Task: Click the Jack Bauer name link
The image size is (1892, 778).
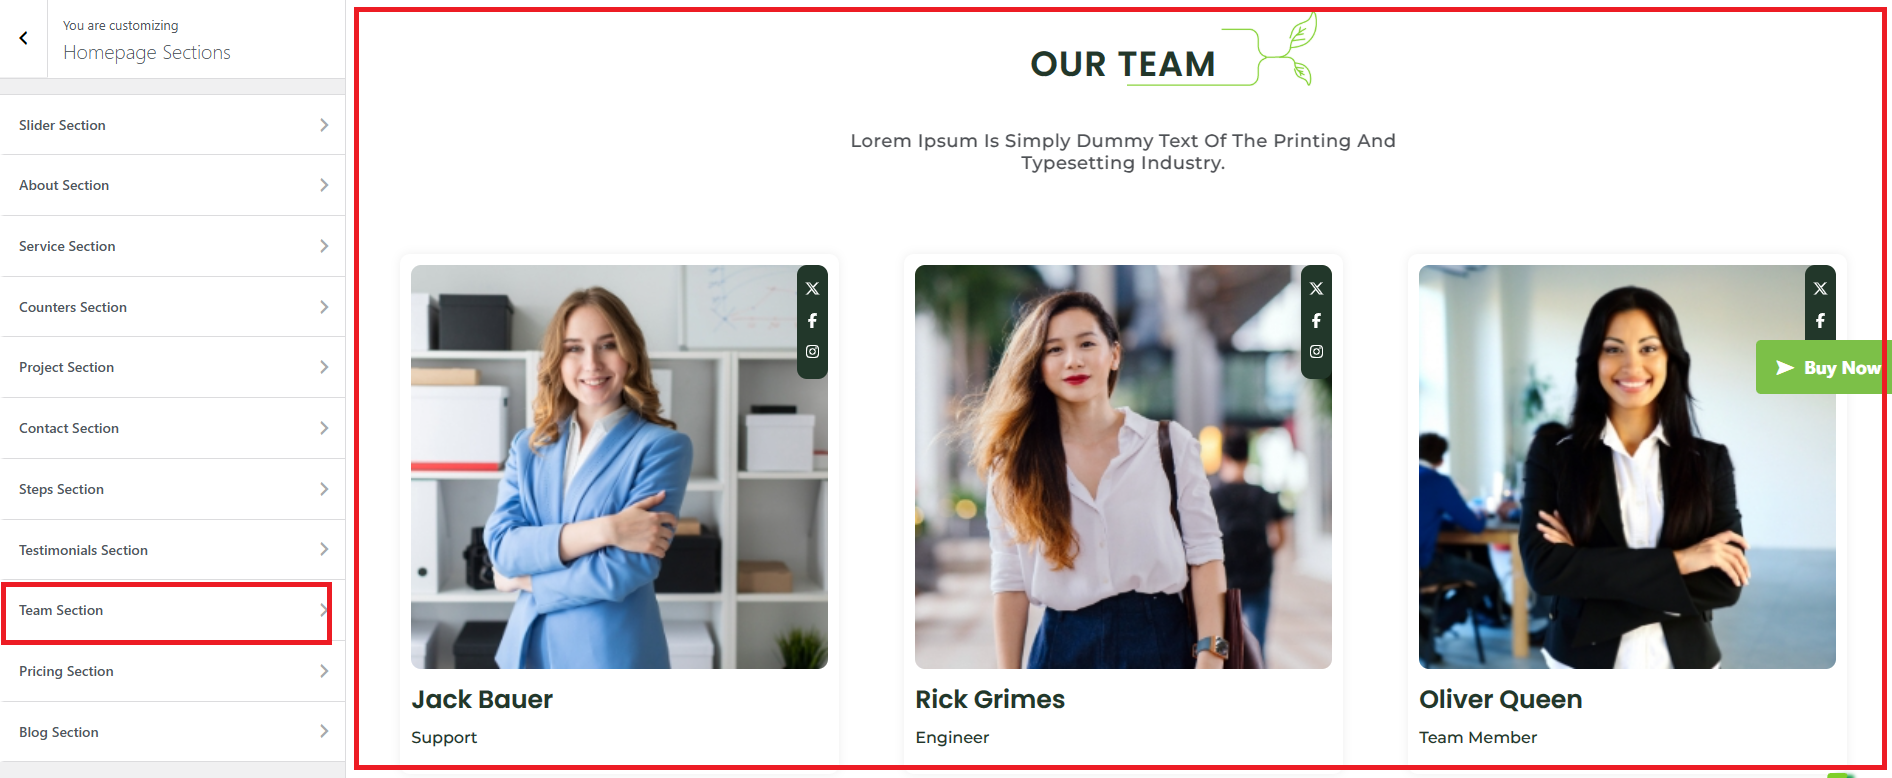Action: pos(482,699)
